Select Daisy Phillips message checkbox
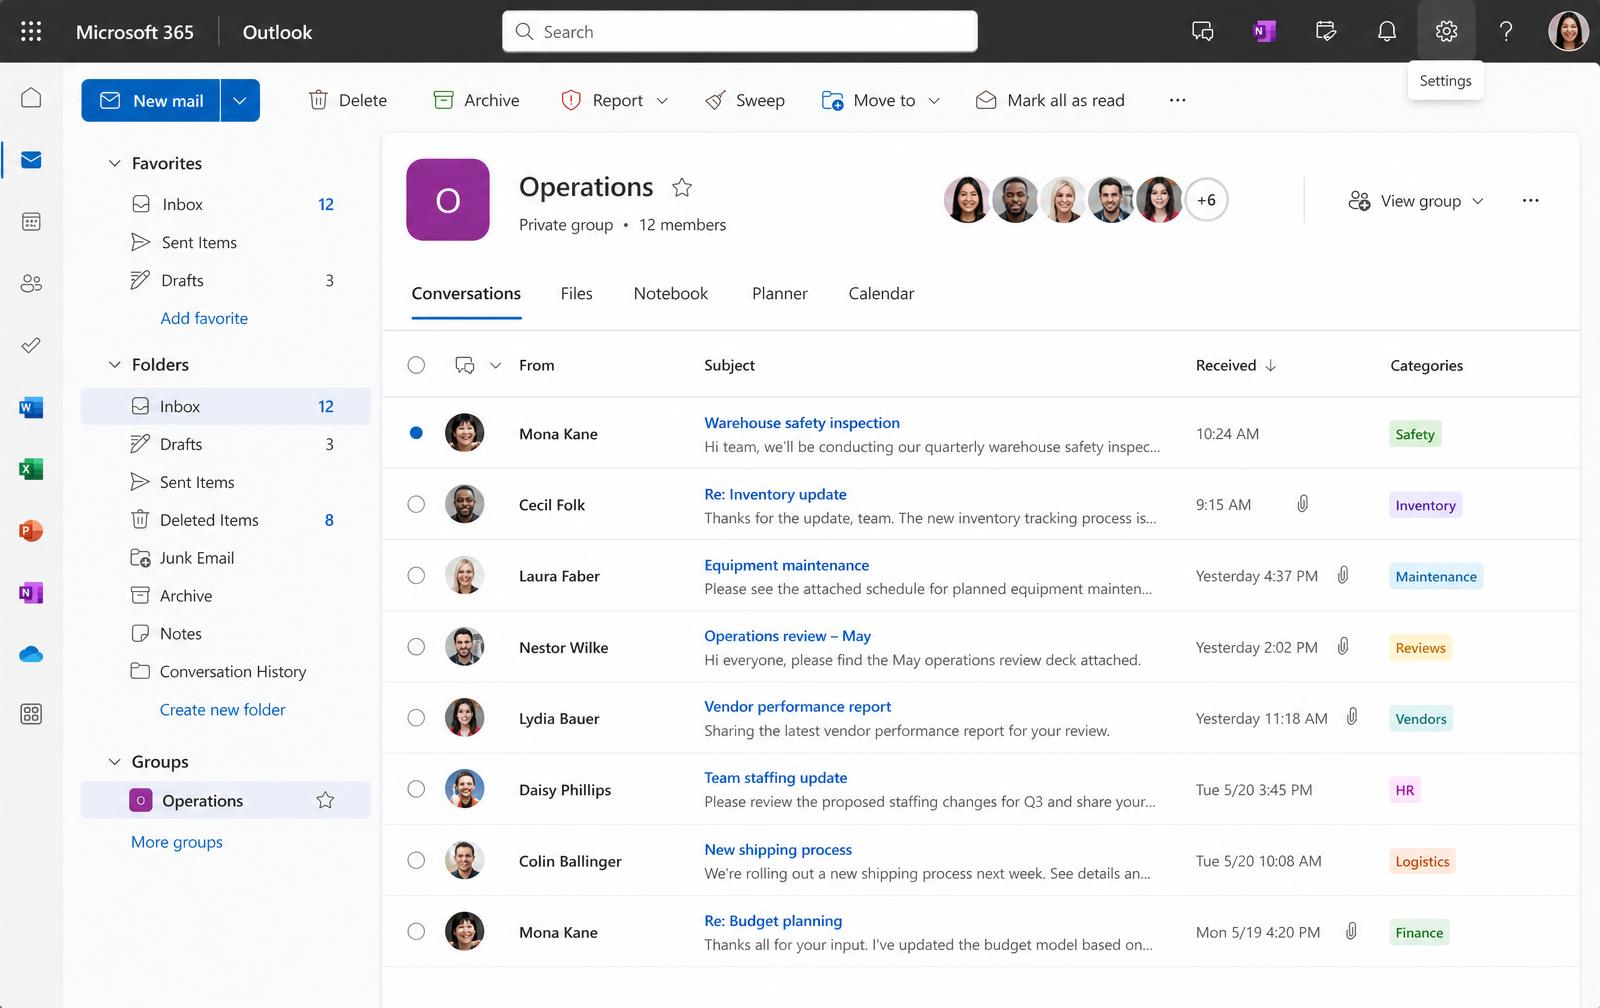The height and width of the screenshot is (1008, 1600). 416,789
